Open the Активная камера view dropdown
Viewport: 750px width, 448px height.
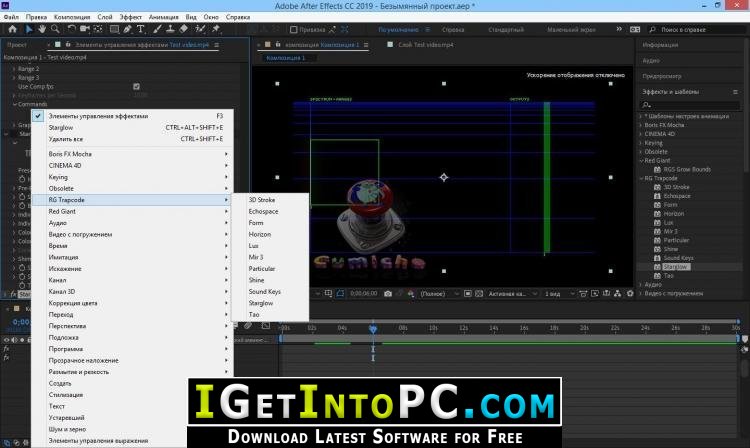pos(512,294)
